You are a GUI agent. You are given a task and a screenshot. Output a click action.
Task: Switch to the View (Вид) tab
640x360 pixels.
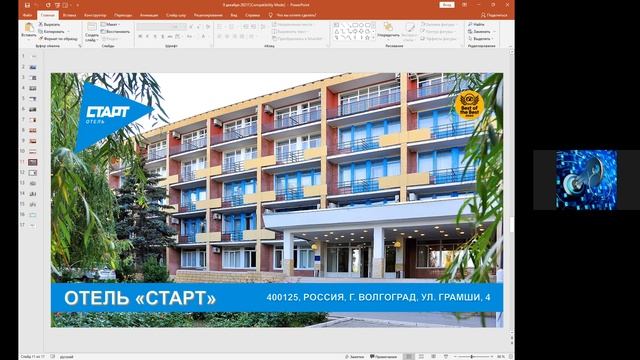(234, 15)
